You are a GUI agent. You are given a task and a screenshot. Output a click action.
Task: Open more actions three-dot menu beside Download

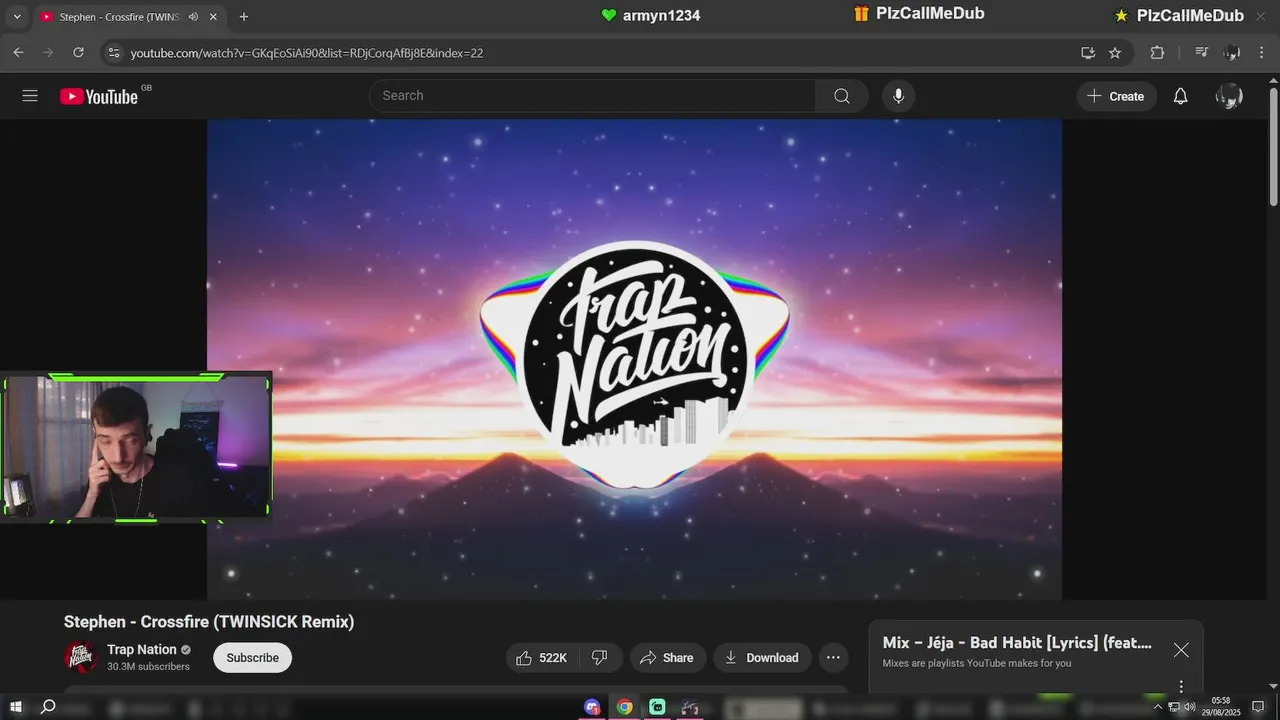pyautogui.click(x=833, y=657)
